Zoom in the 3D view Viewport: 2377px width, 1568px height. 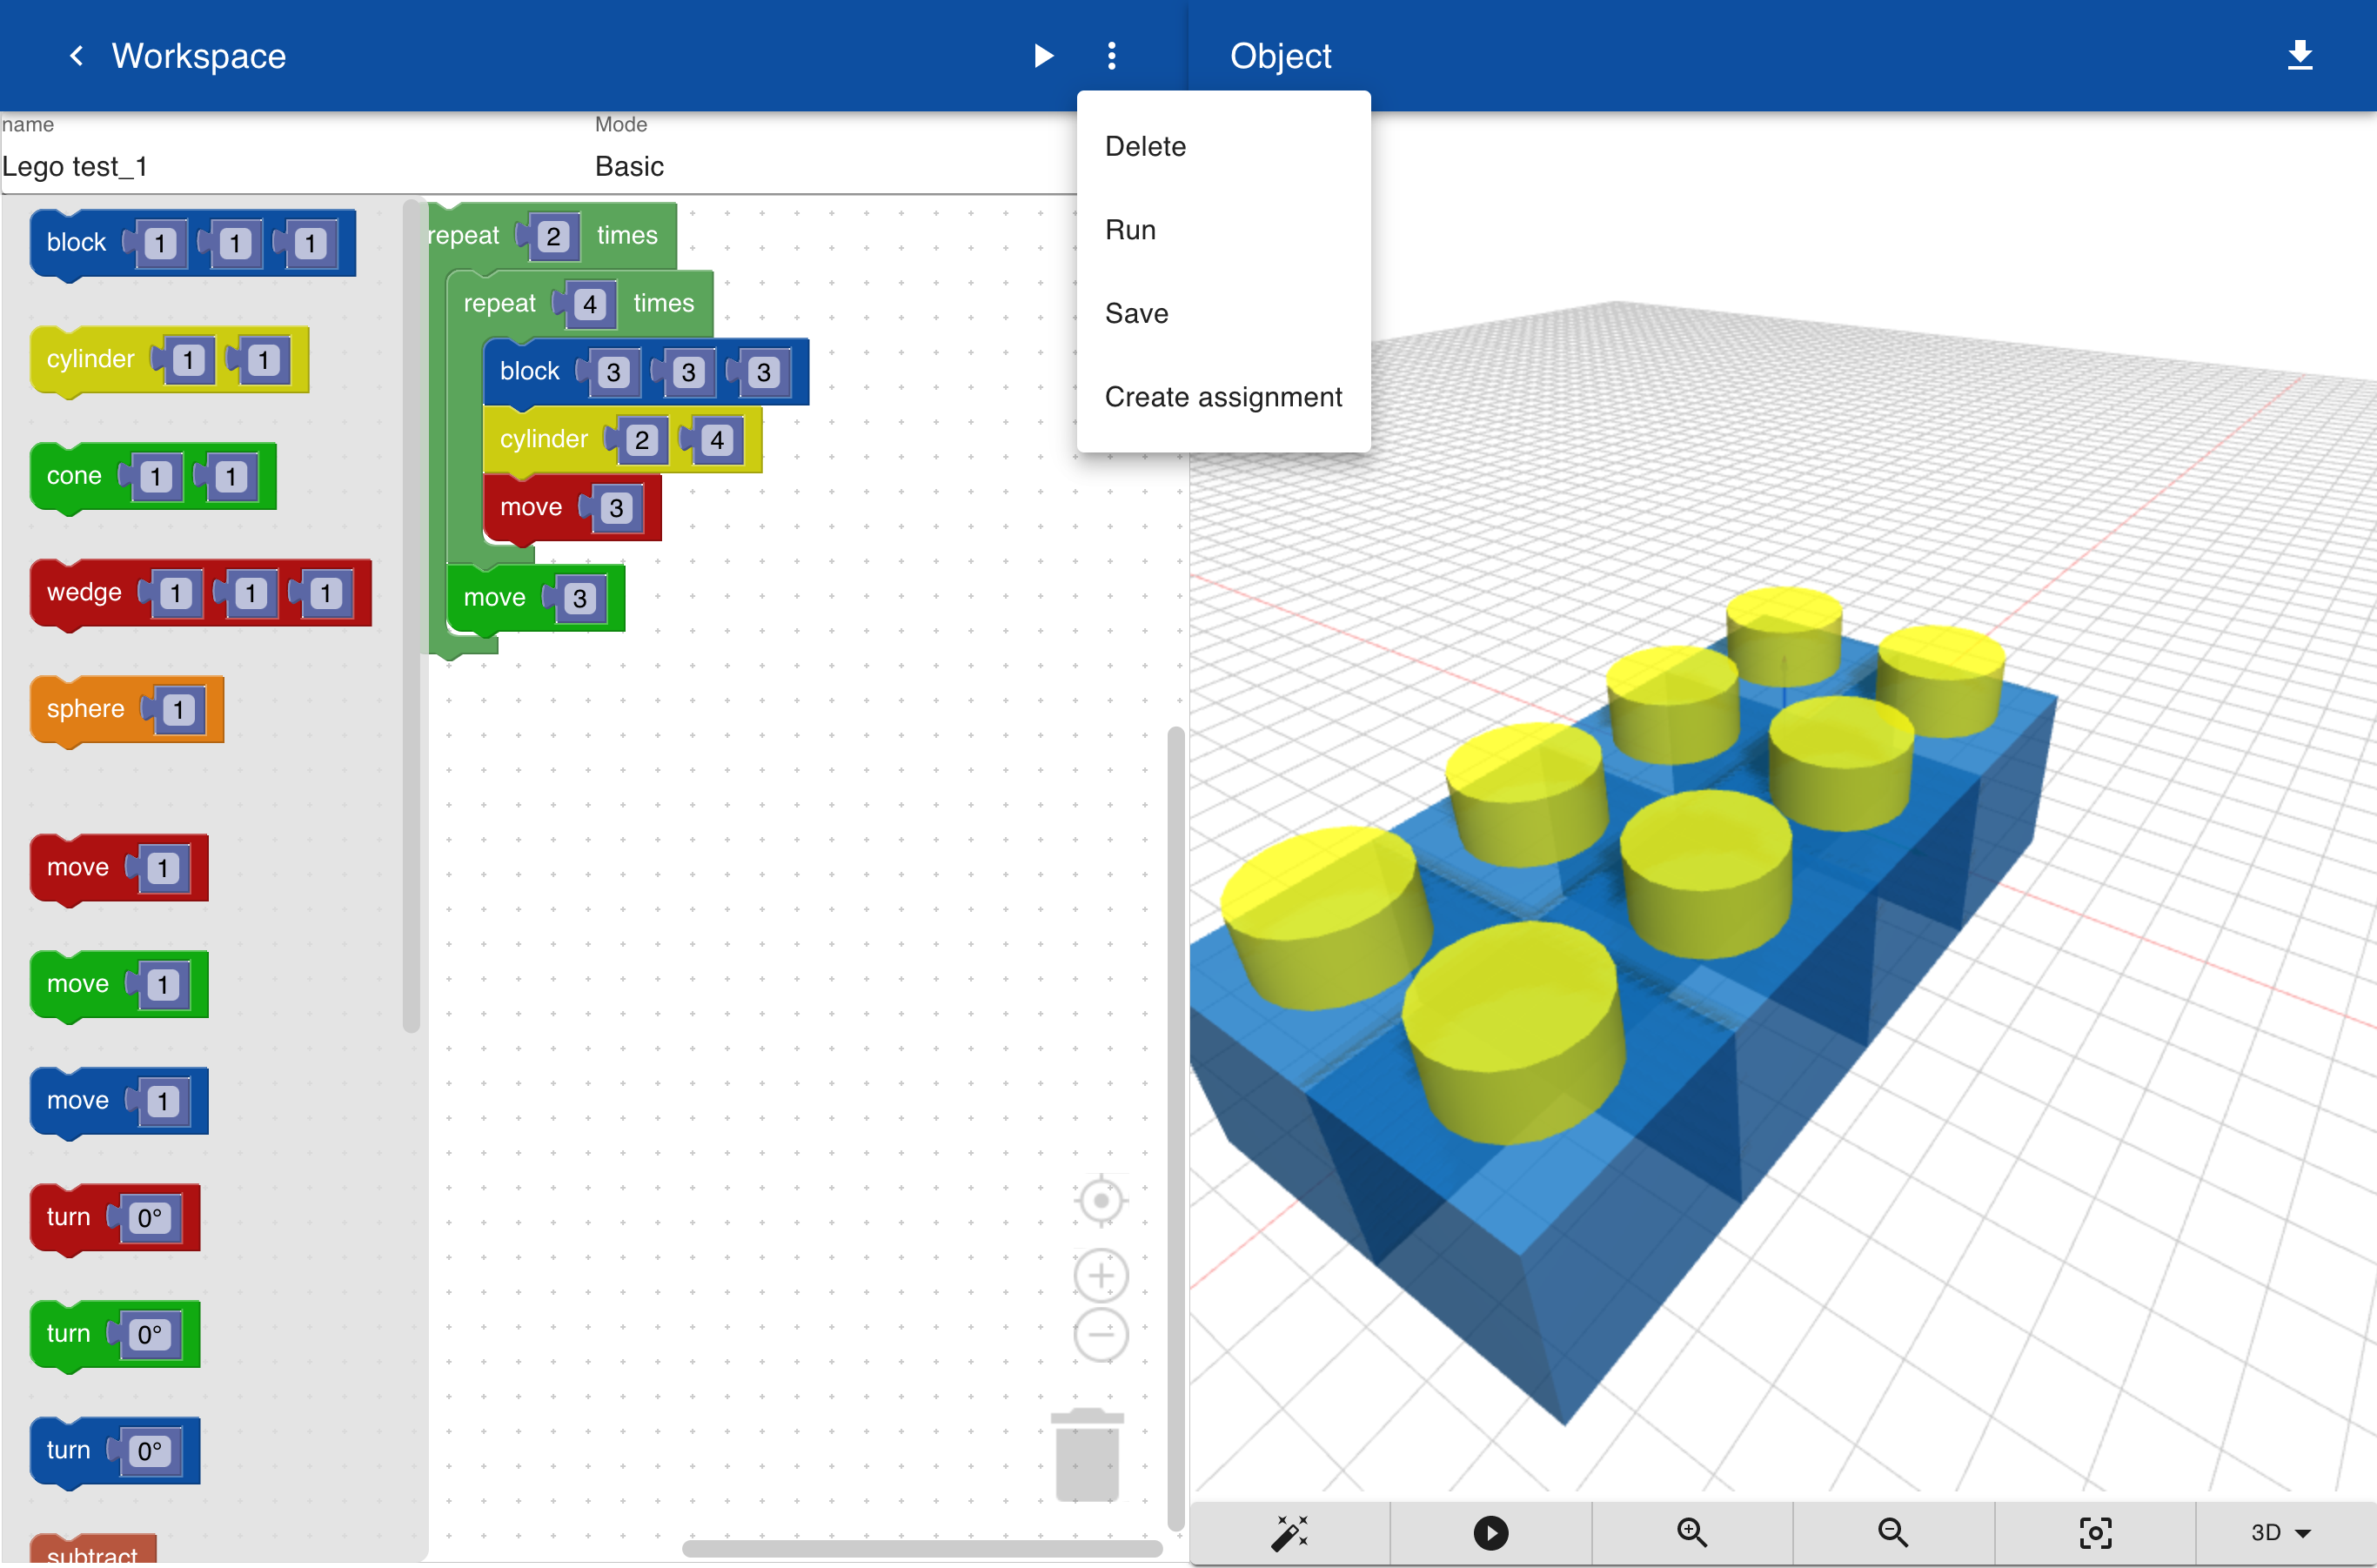pyautogui.click(x=1692, y=1532)
